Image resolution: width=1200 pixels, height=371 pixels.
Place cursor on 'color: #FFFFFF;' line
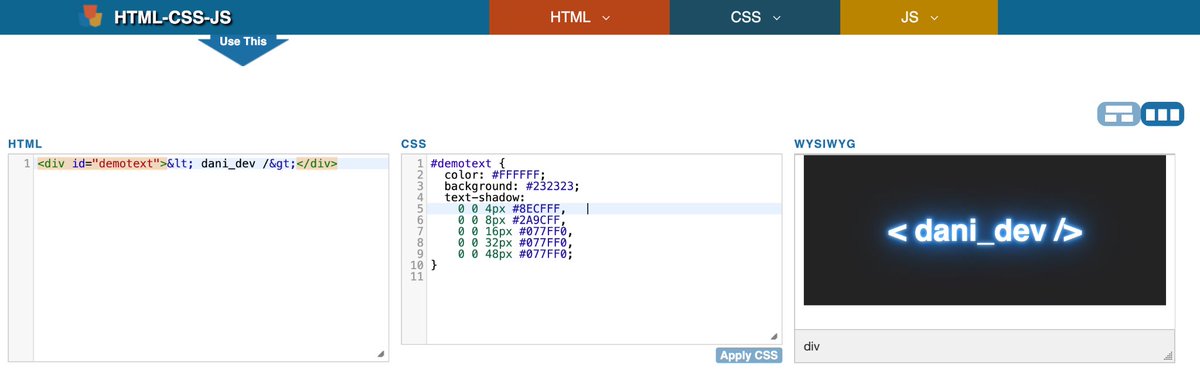pyautogui.click(x=494, y=174)
